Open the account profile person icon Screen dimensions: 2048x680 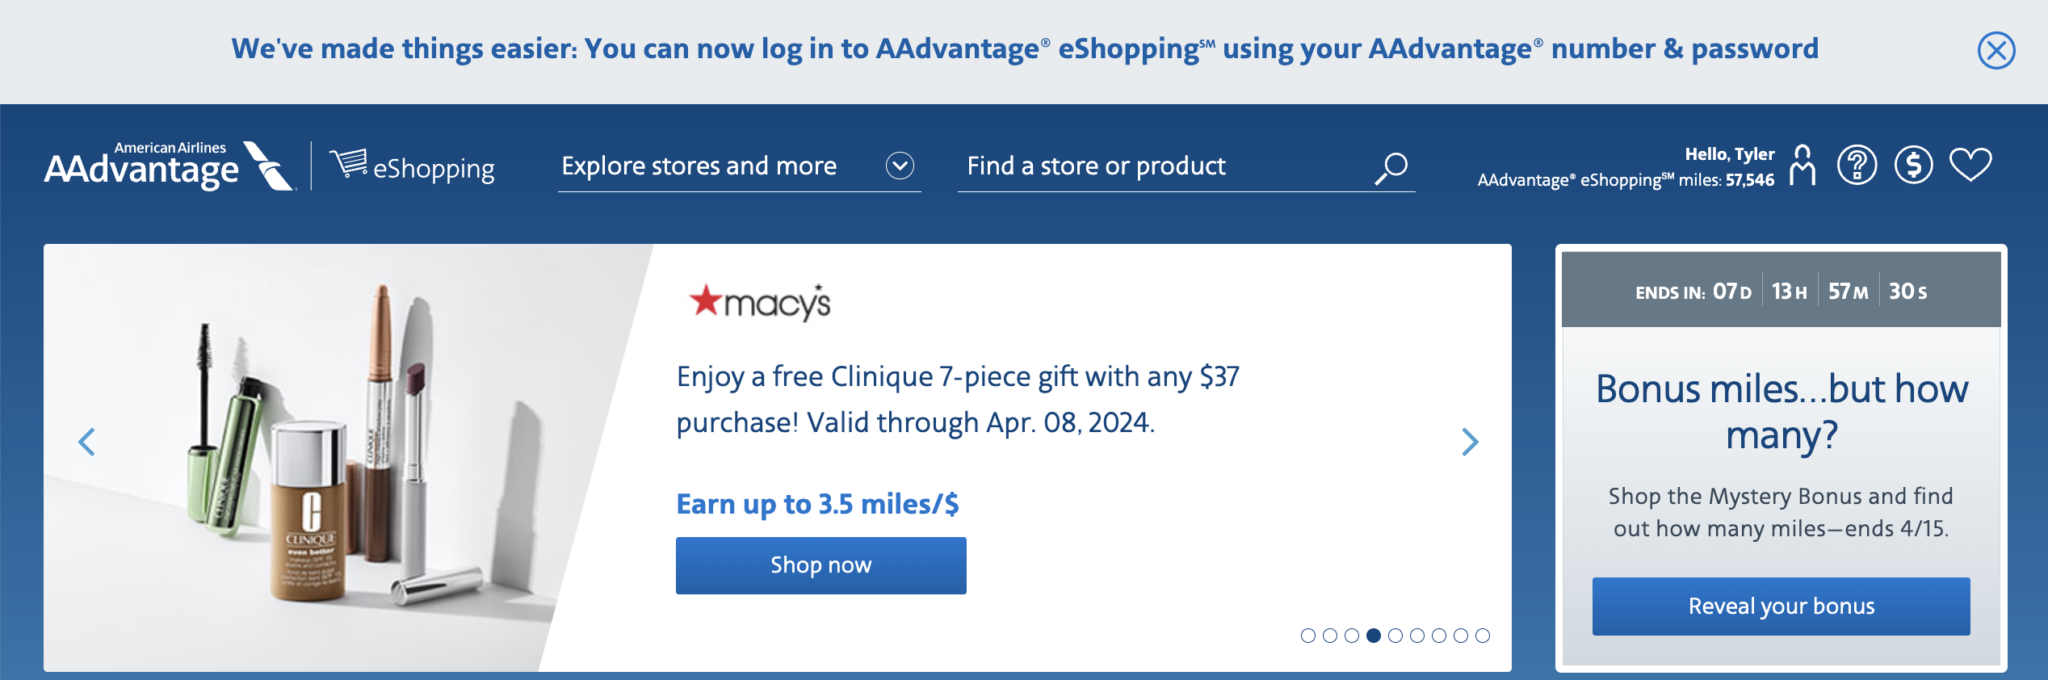click(1802, 165)
